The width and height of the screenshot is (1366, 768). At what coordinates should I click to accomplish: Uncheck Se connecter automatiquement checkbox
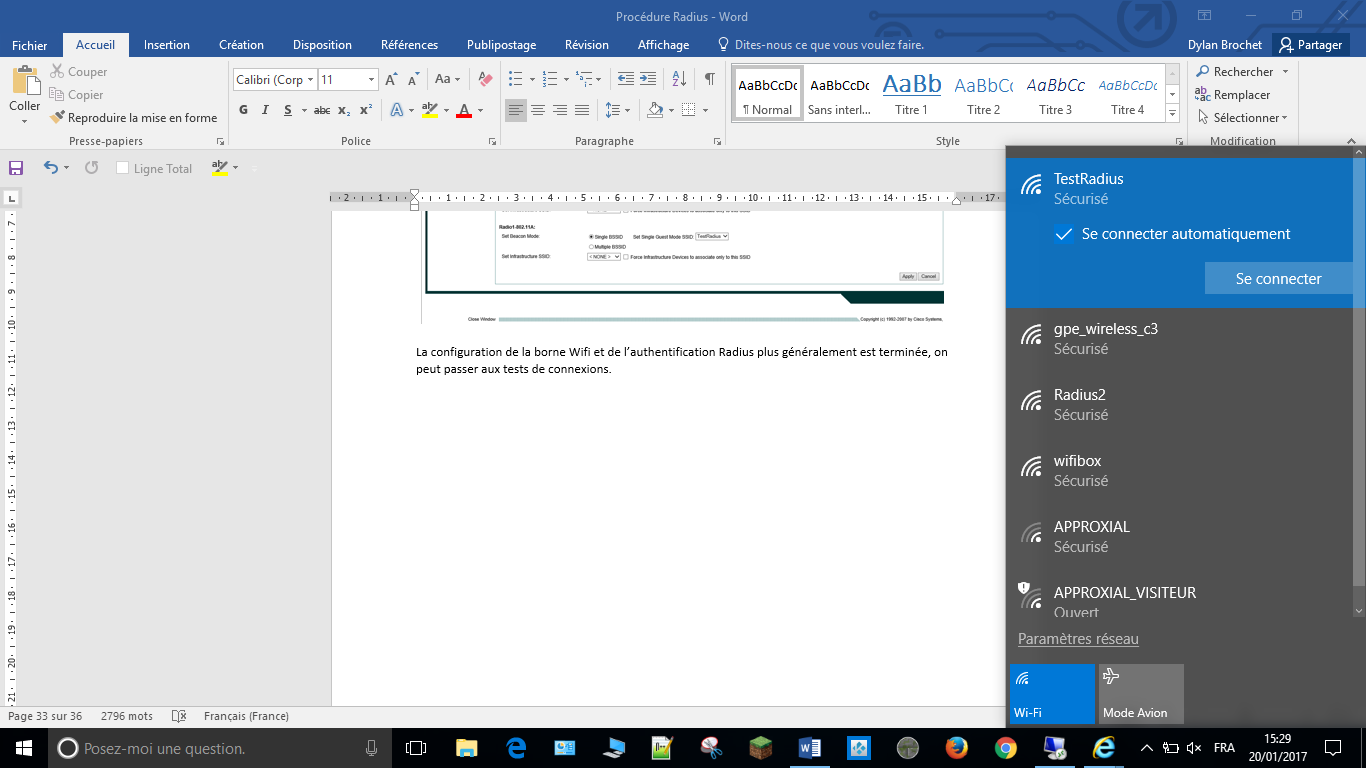(1065, 234)
